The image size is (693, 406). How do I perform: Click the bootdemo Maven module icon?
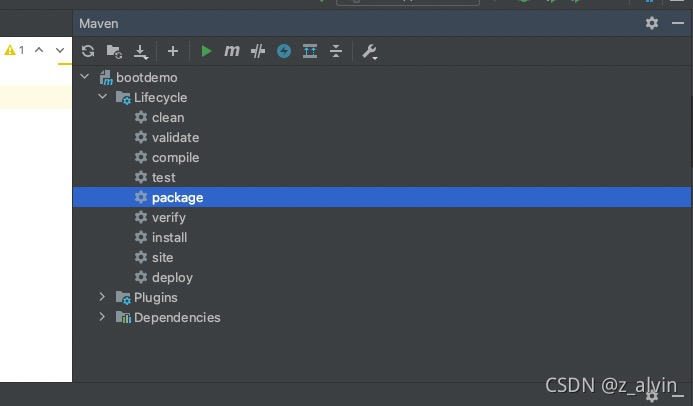[x=106, y=78]
